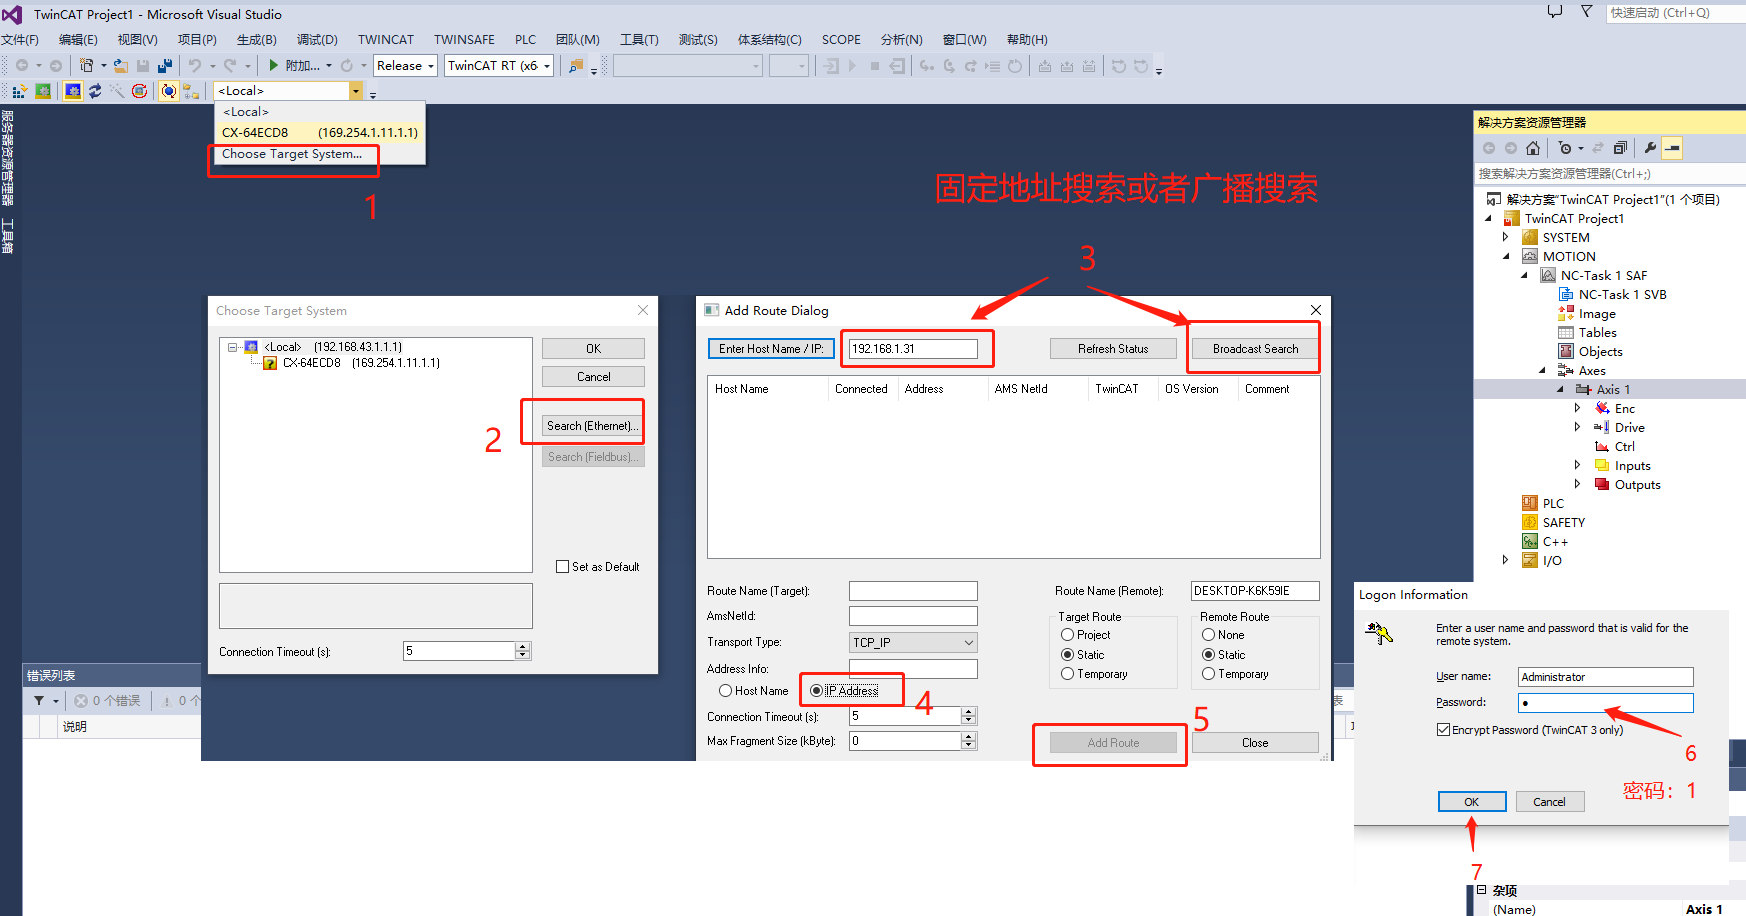The height and width of the screenshot is (916, 1746).
Task: Expand the I/O tree node
Action: pyautogui.click(x=1505, y=561)
